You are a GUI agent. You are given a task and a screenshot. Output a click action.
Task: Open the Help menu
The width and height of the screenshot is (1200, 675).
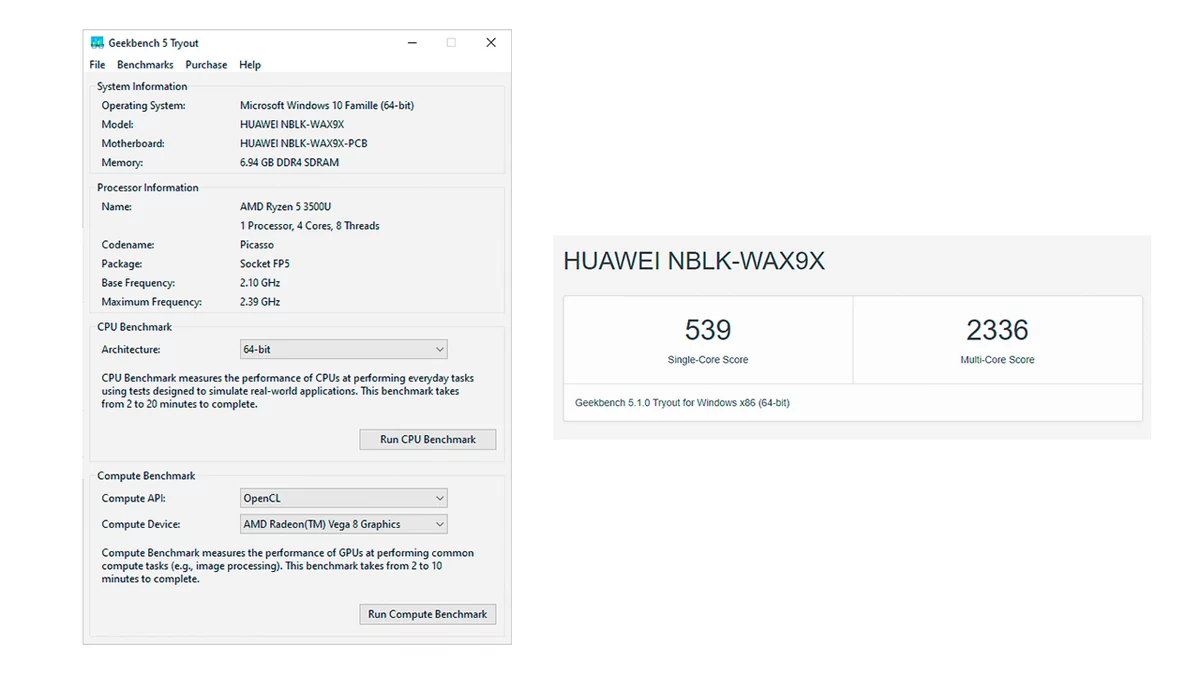click(250, 65)
